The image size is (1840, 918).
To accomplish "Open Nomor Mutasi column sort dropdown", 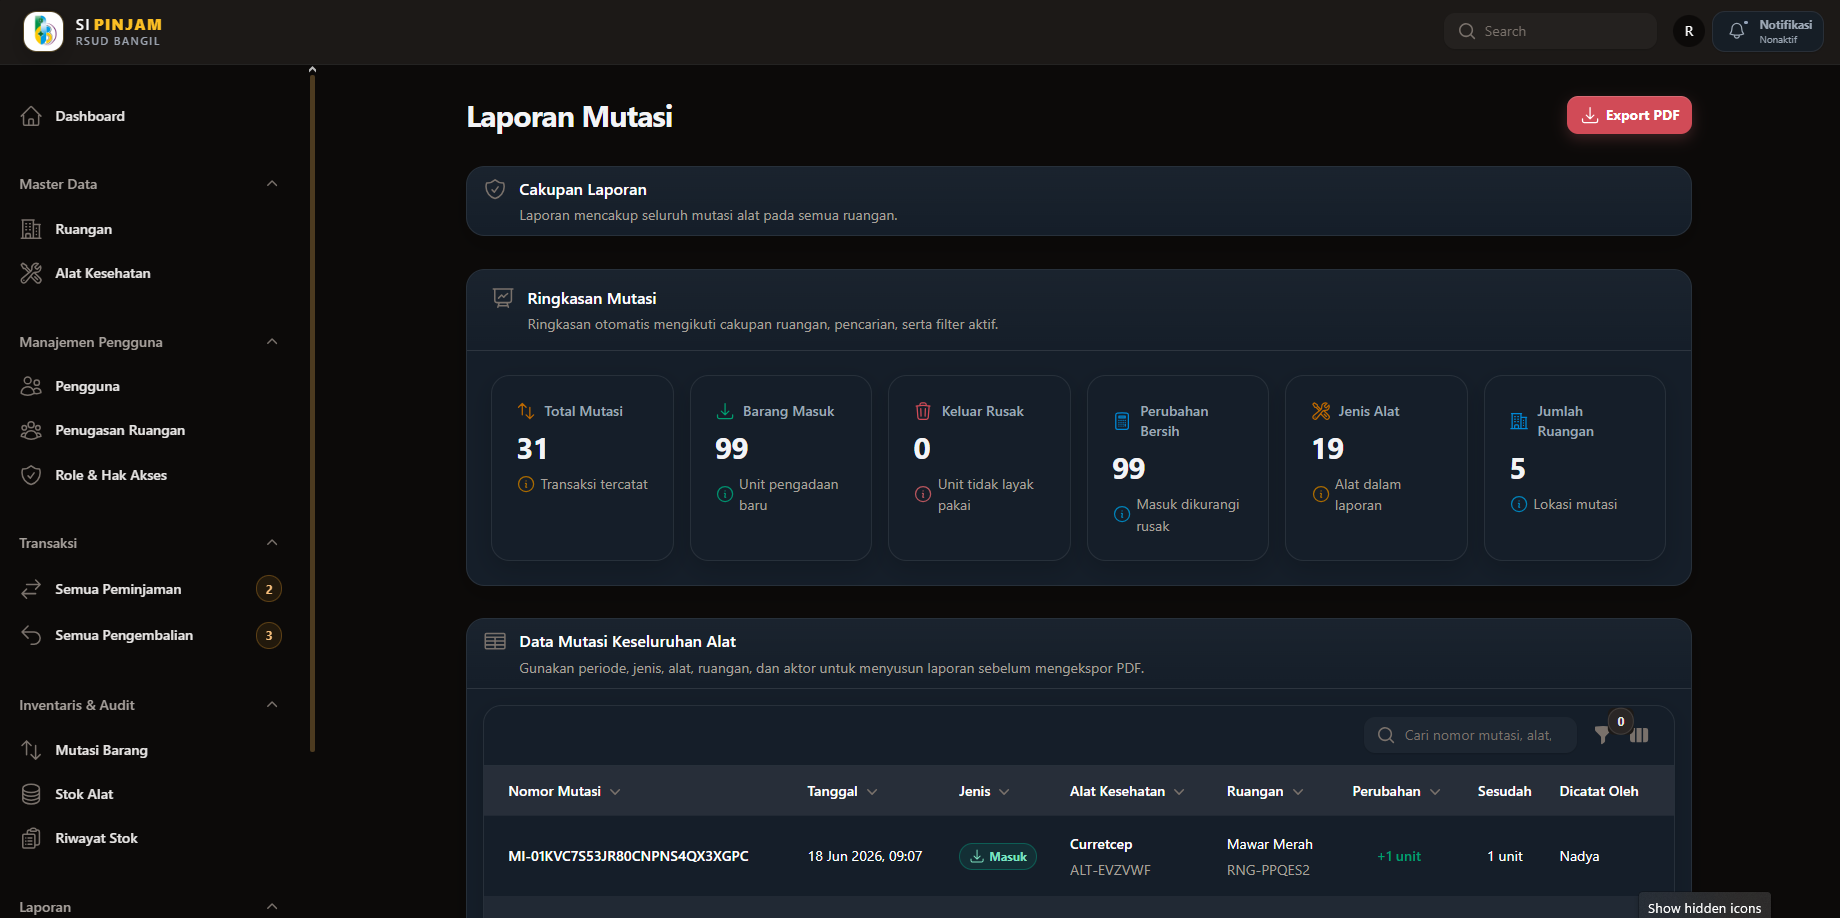I will 615,791.
